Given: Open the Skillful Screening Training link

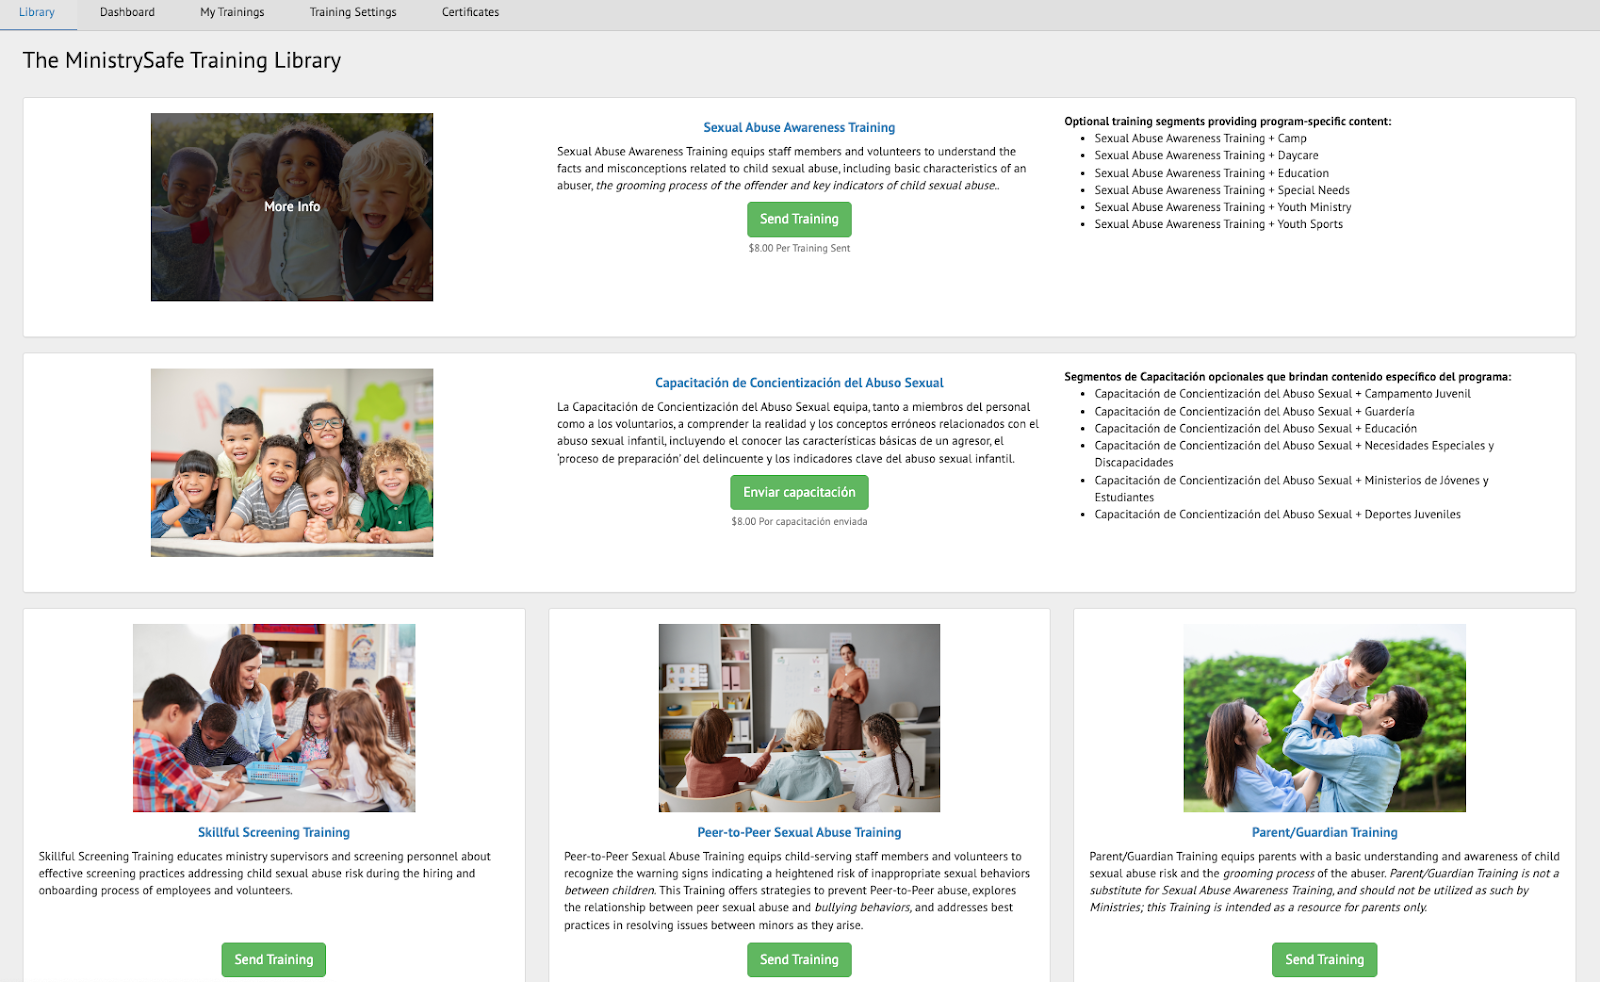Looking at the screenshot, I should tap(274, 832).
